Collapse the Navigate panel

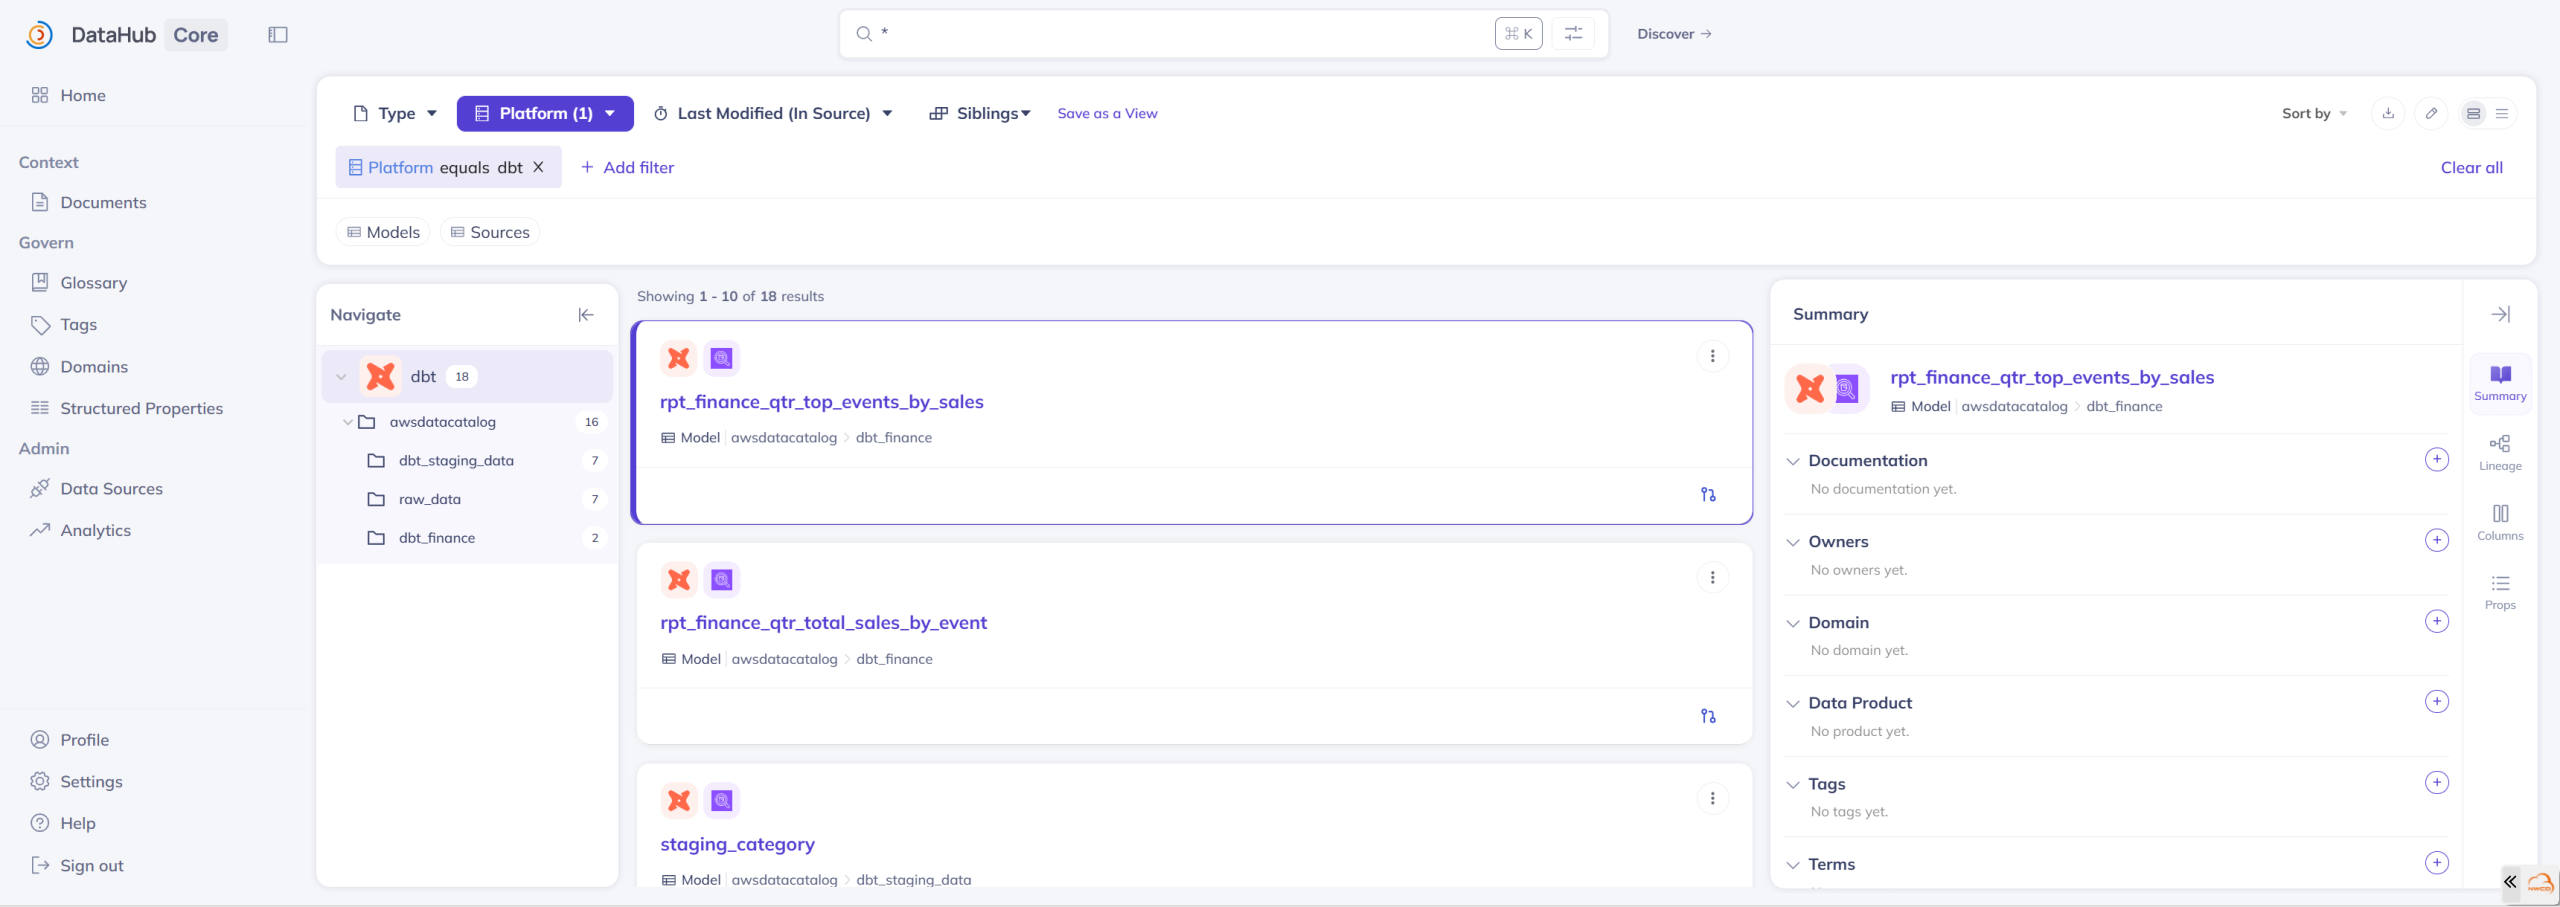tap(586, 315)
